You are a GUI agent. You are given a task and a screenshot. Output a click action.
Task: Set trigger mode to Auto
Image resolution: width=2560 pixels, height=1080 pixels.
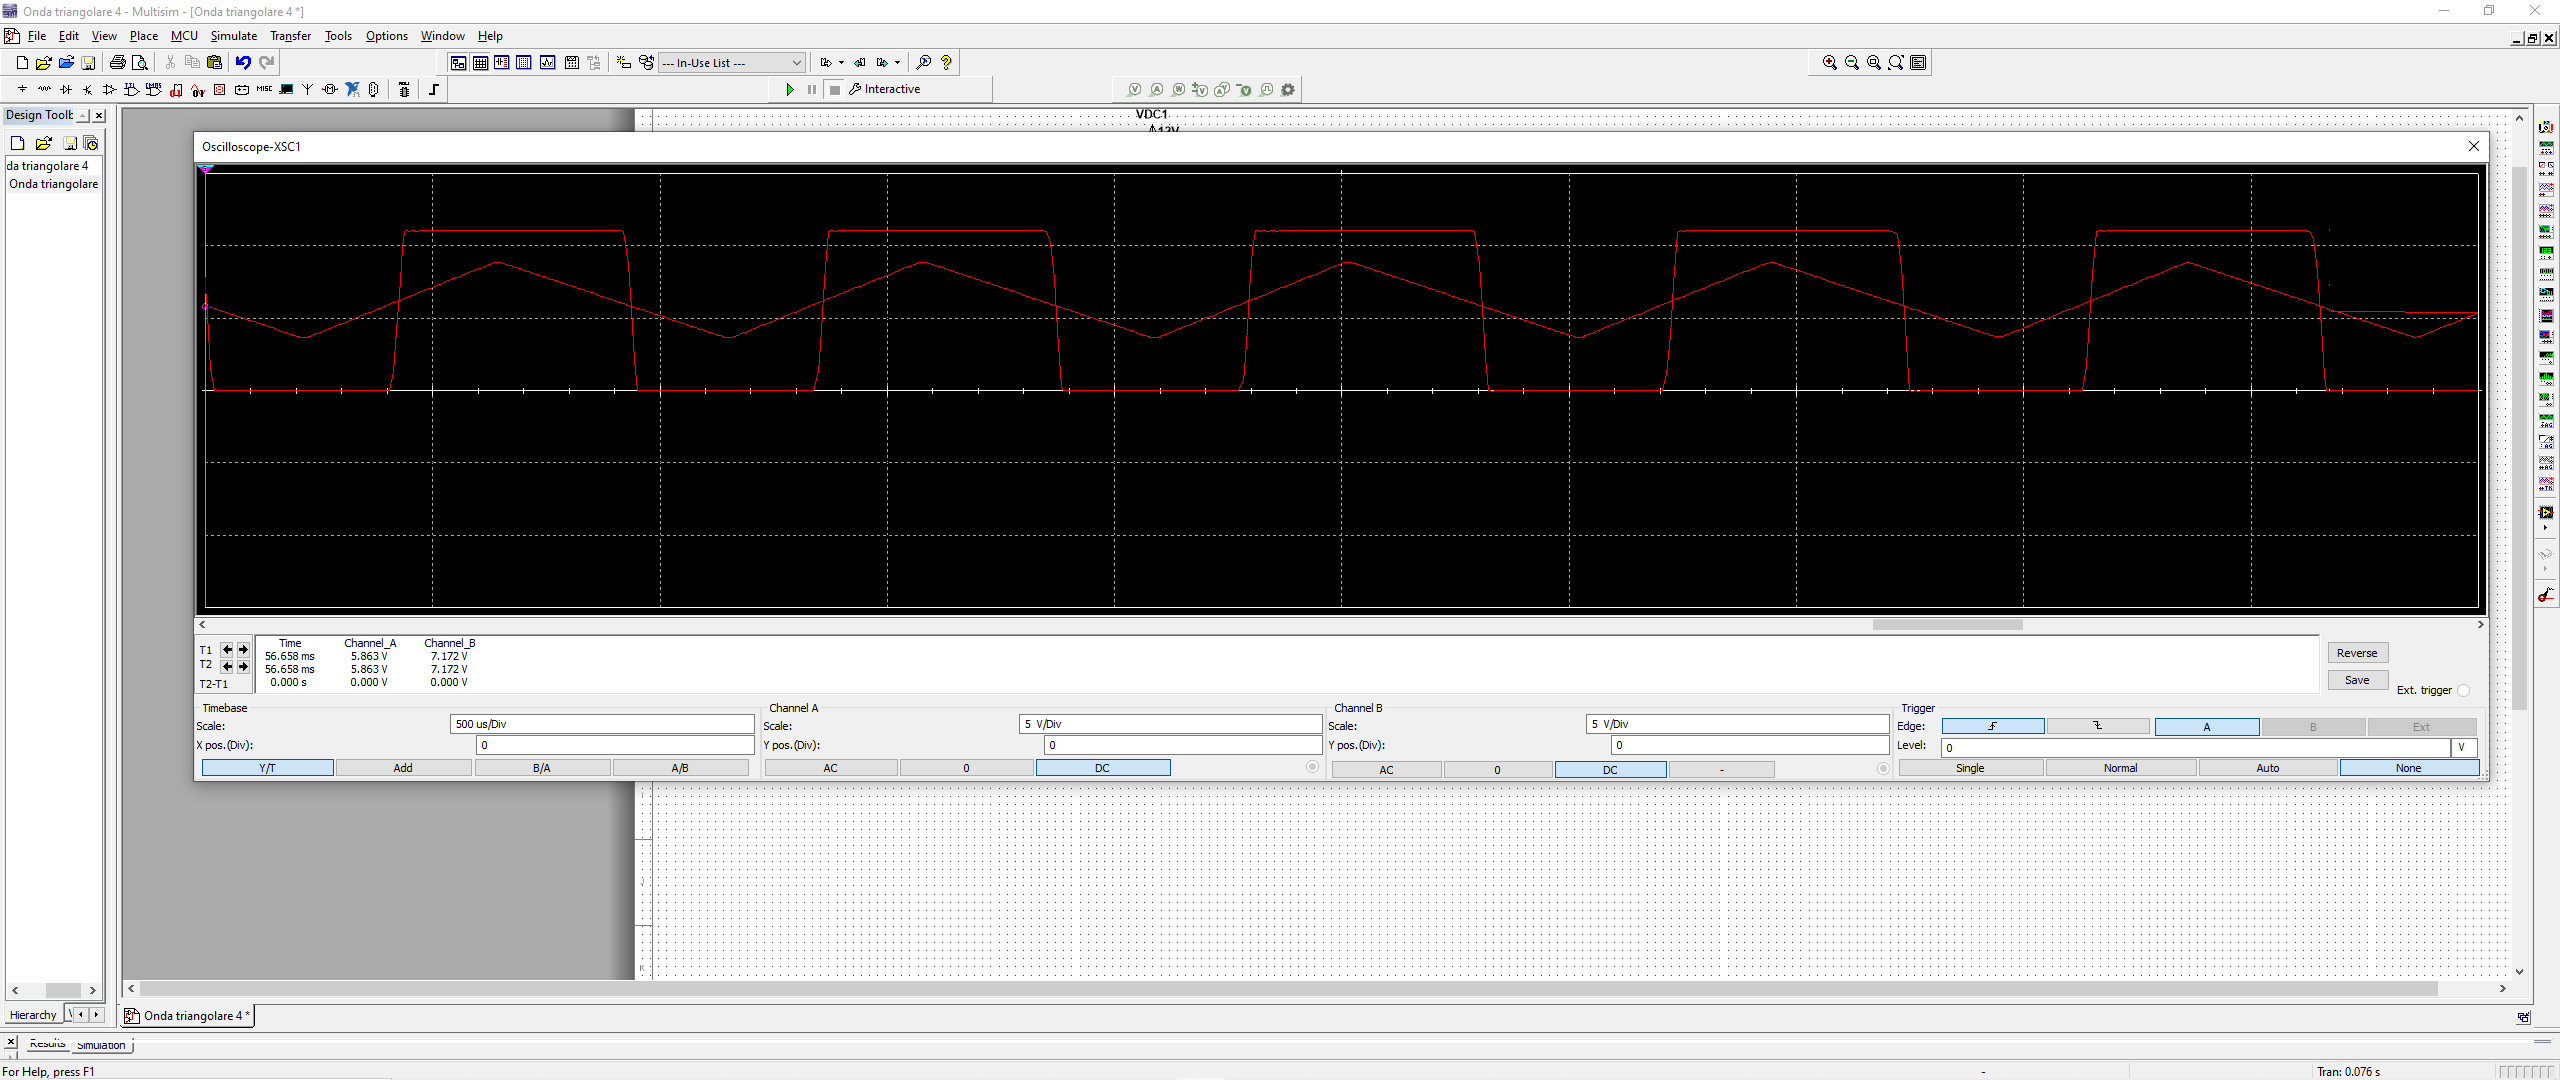[2267, 768]
